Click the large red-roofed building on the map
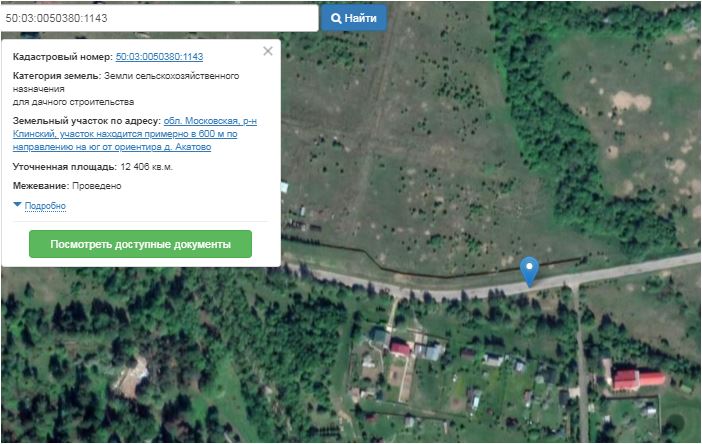Image resolution: width=702 pixels, height=444 pixels. tap(637, 378)
